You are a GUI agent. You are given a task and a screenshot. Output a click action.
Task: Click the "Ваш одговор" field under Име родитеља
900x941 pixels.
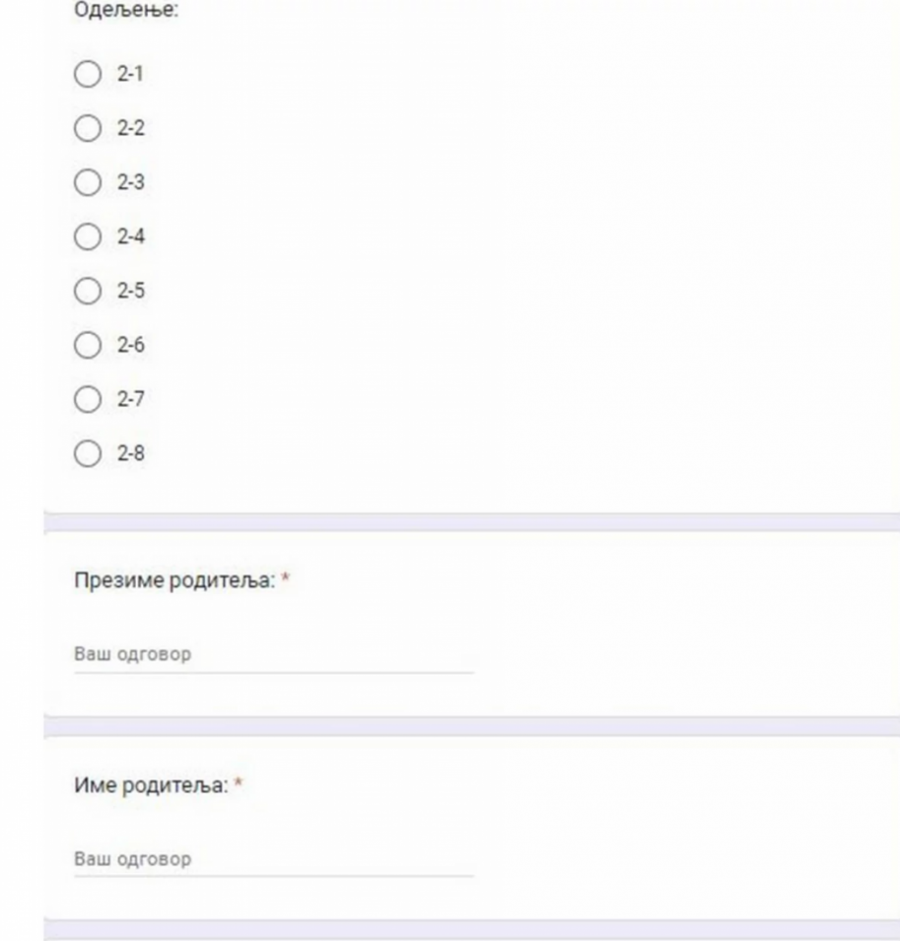(273, 859)
